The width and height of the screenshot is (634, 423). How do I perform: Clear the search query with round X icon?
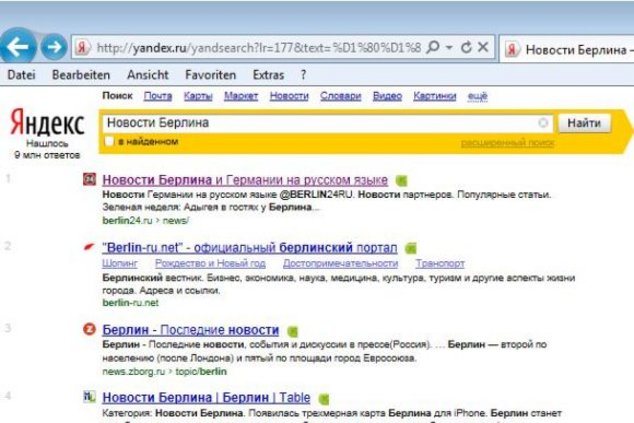point(543,123)
